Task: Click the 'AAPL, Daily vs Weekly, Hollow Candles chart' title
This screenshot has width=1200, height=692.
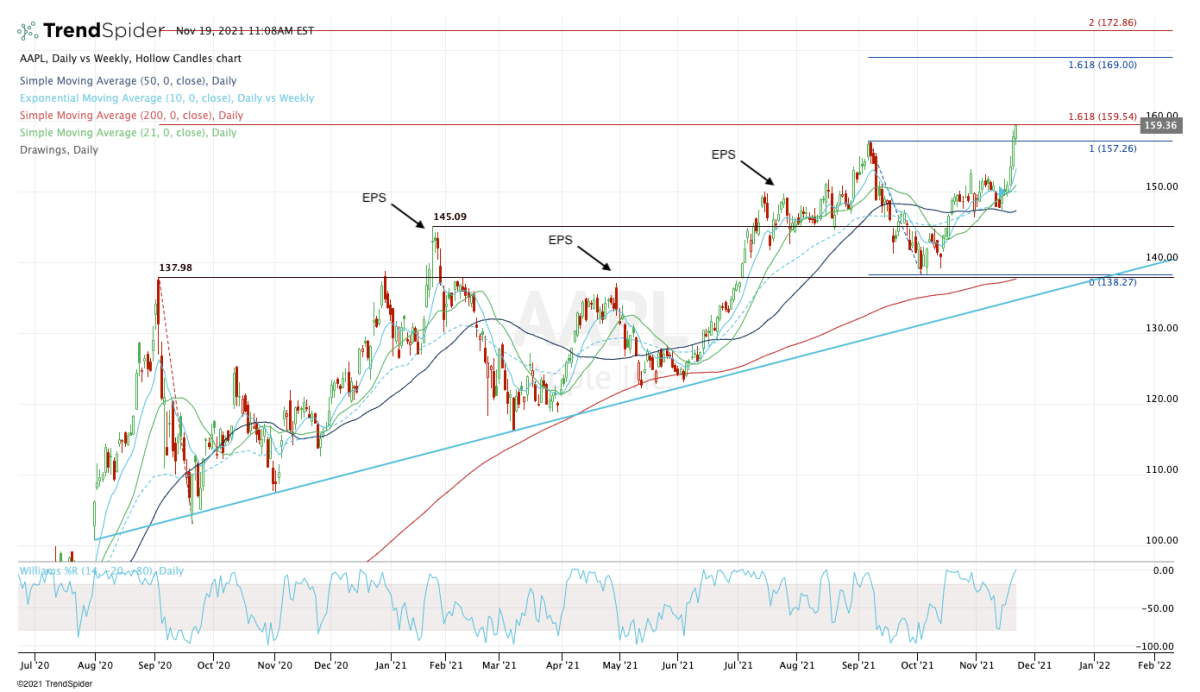Action: click(130, 59)
